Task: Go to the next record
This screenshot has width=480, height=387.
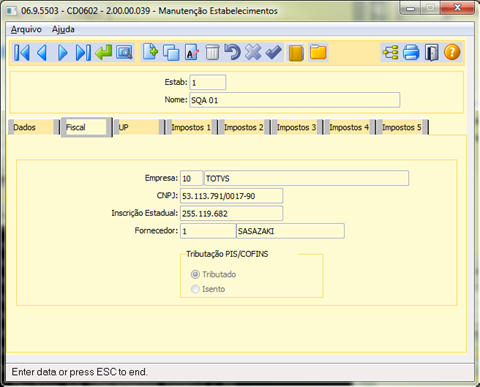Action: tap(62, 53)
